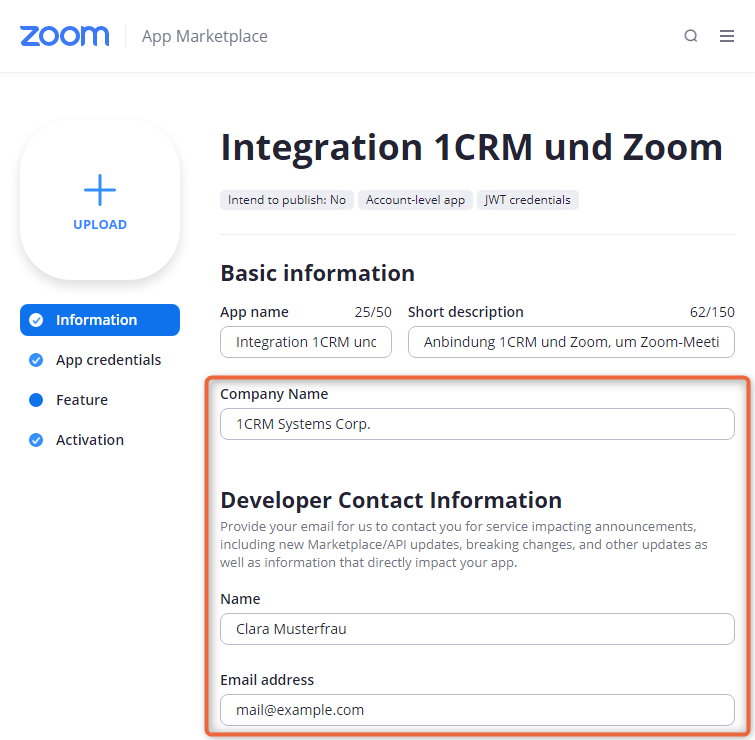The height and width of the screenshot is (740, 755).
Task: Click the 'Developer Contact Information' heading
Action: (x=391, y=500)
